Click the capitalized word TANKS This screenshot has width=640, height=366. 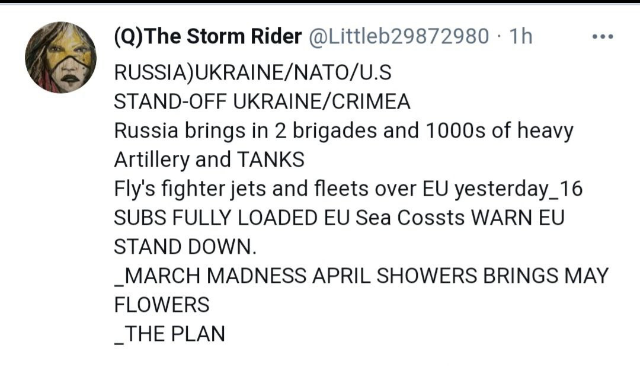click(271, 160)
